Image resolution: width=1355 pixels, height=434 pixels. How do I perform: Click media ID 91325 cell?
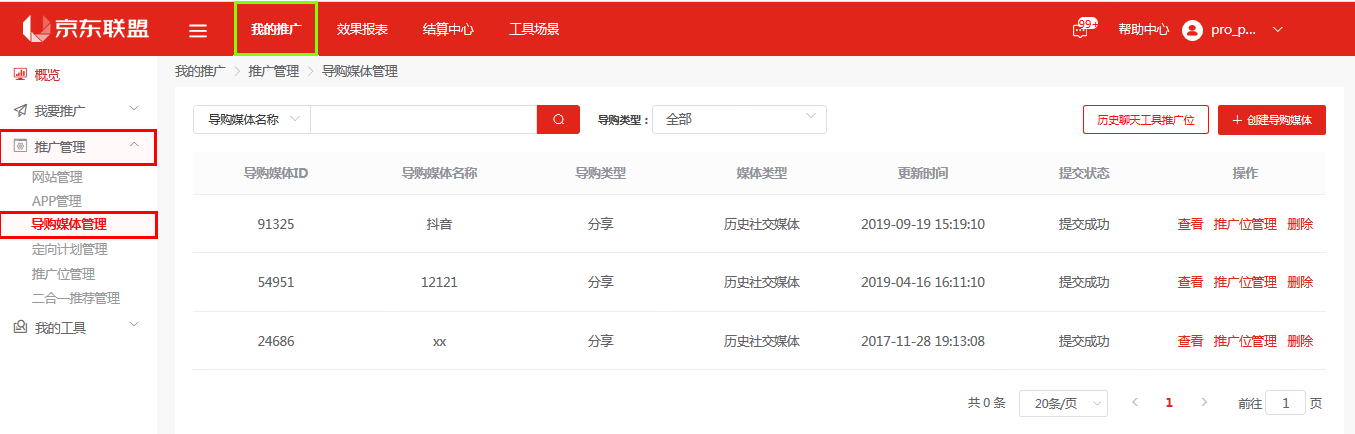pyautogui.click(x=276, y=224)
